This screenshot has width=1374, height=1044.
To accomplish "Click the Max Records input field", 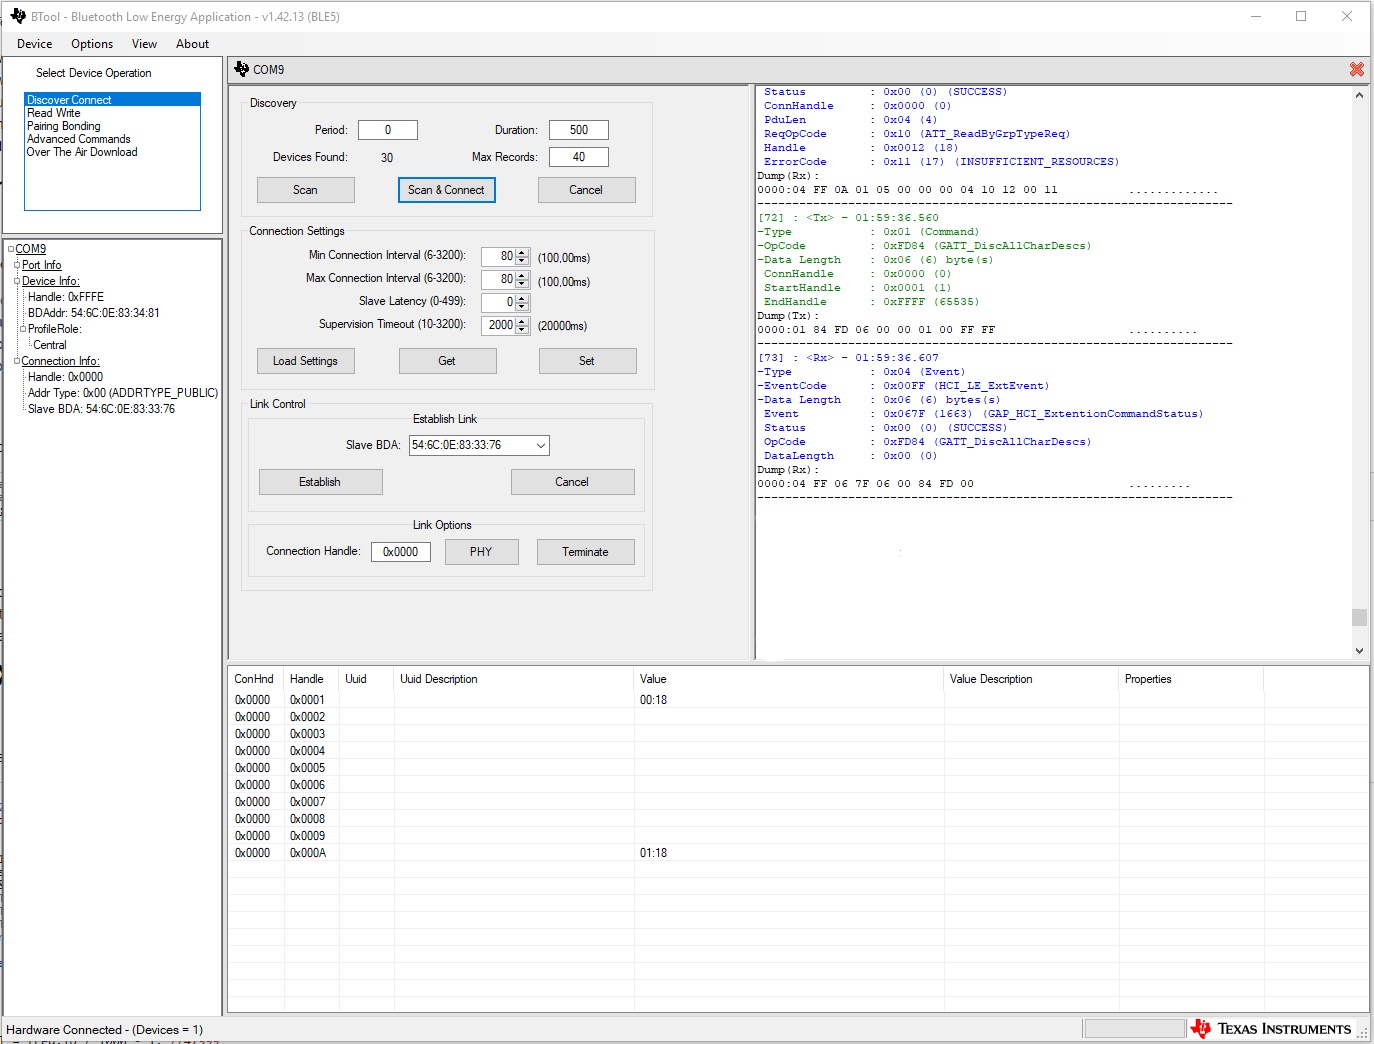I will pyautogui.click(x=579, y=157).
